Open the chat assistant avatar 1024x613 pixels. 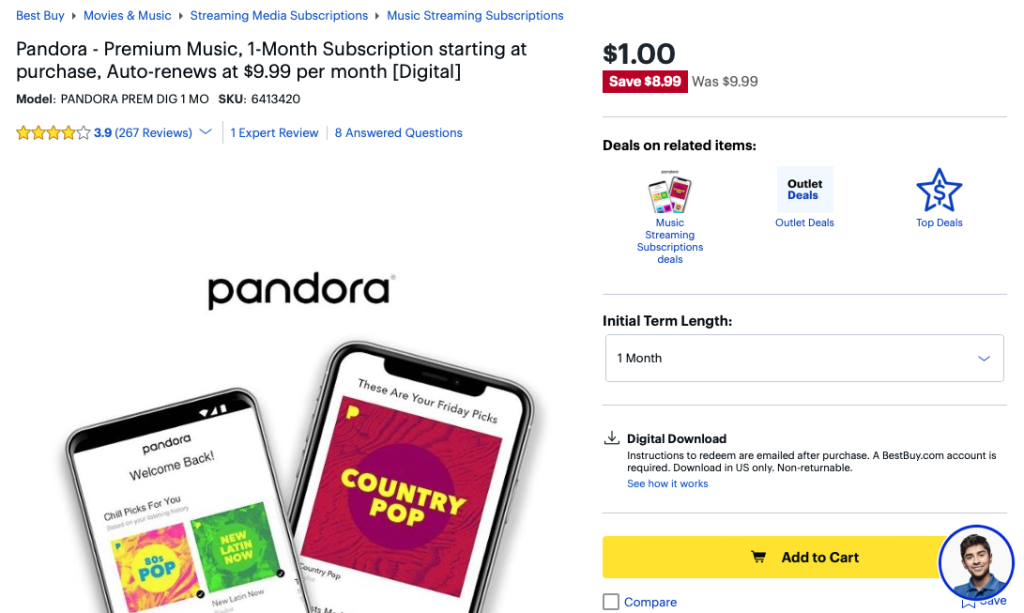(976, 562)
